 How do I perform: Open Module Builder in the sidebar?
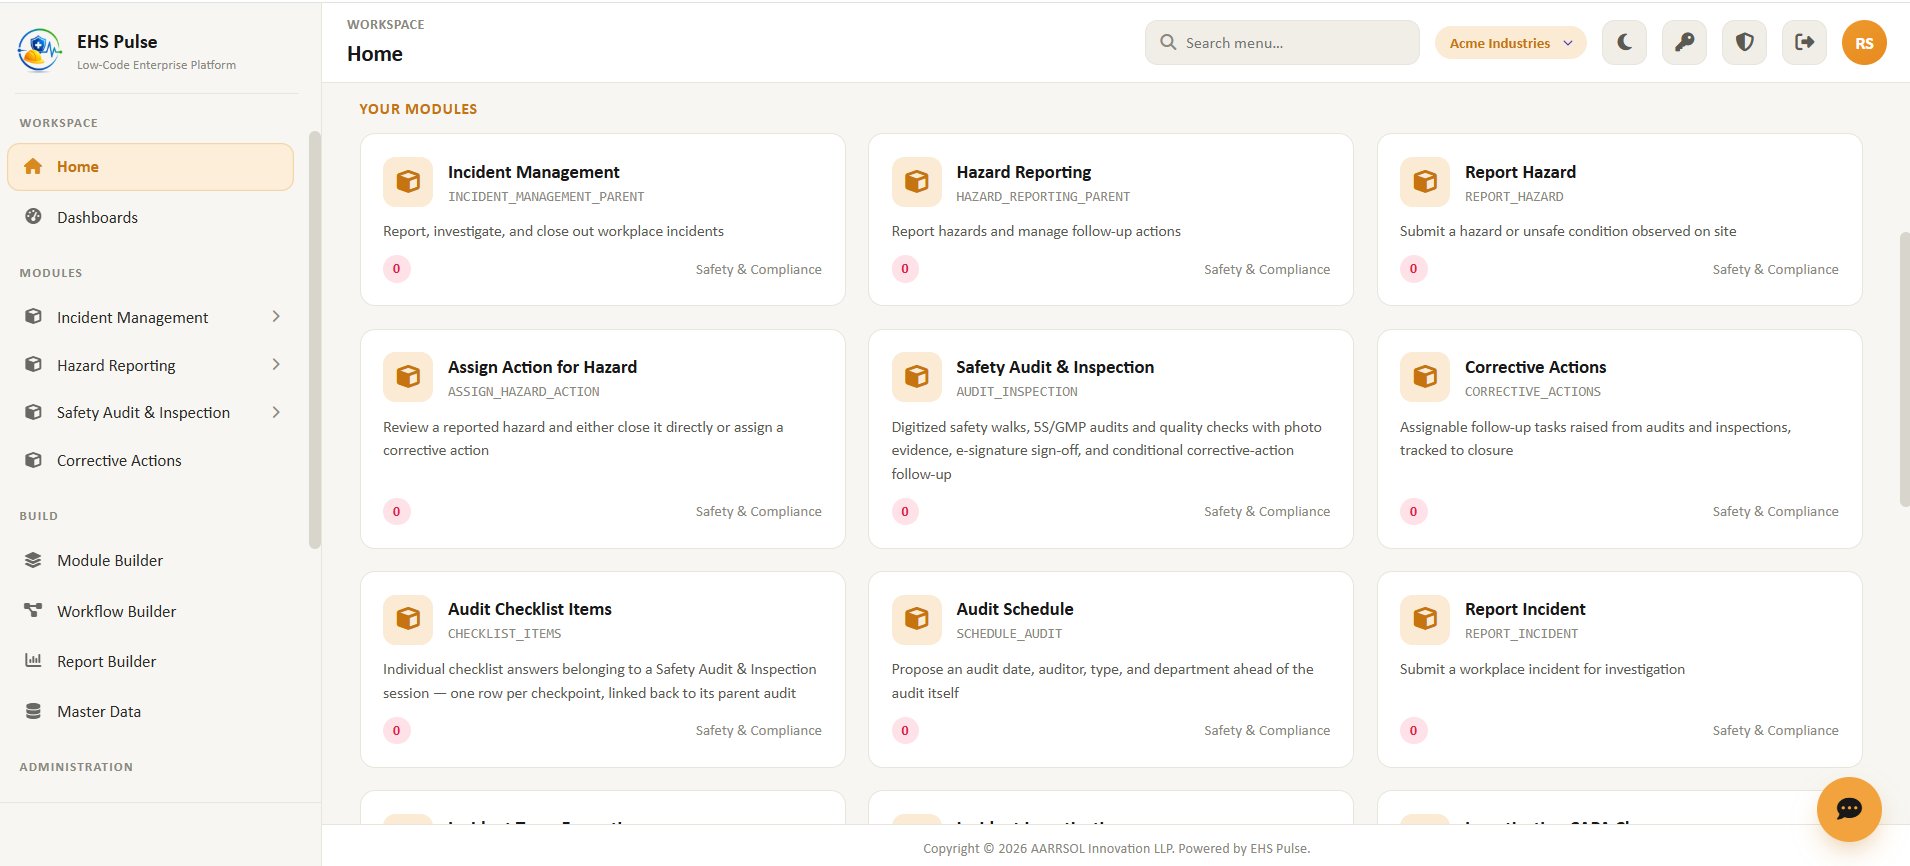click(150, 560)
